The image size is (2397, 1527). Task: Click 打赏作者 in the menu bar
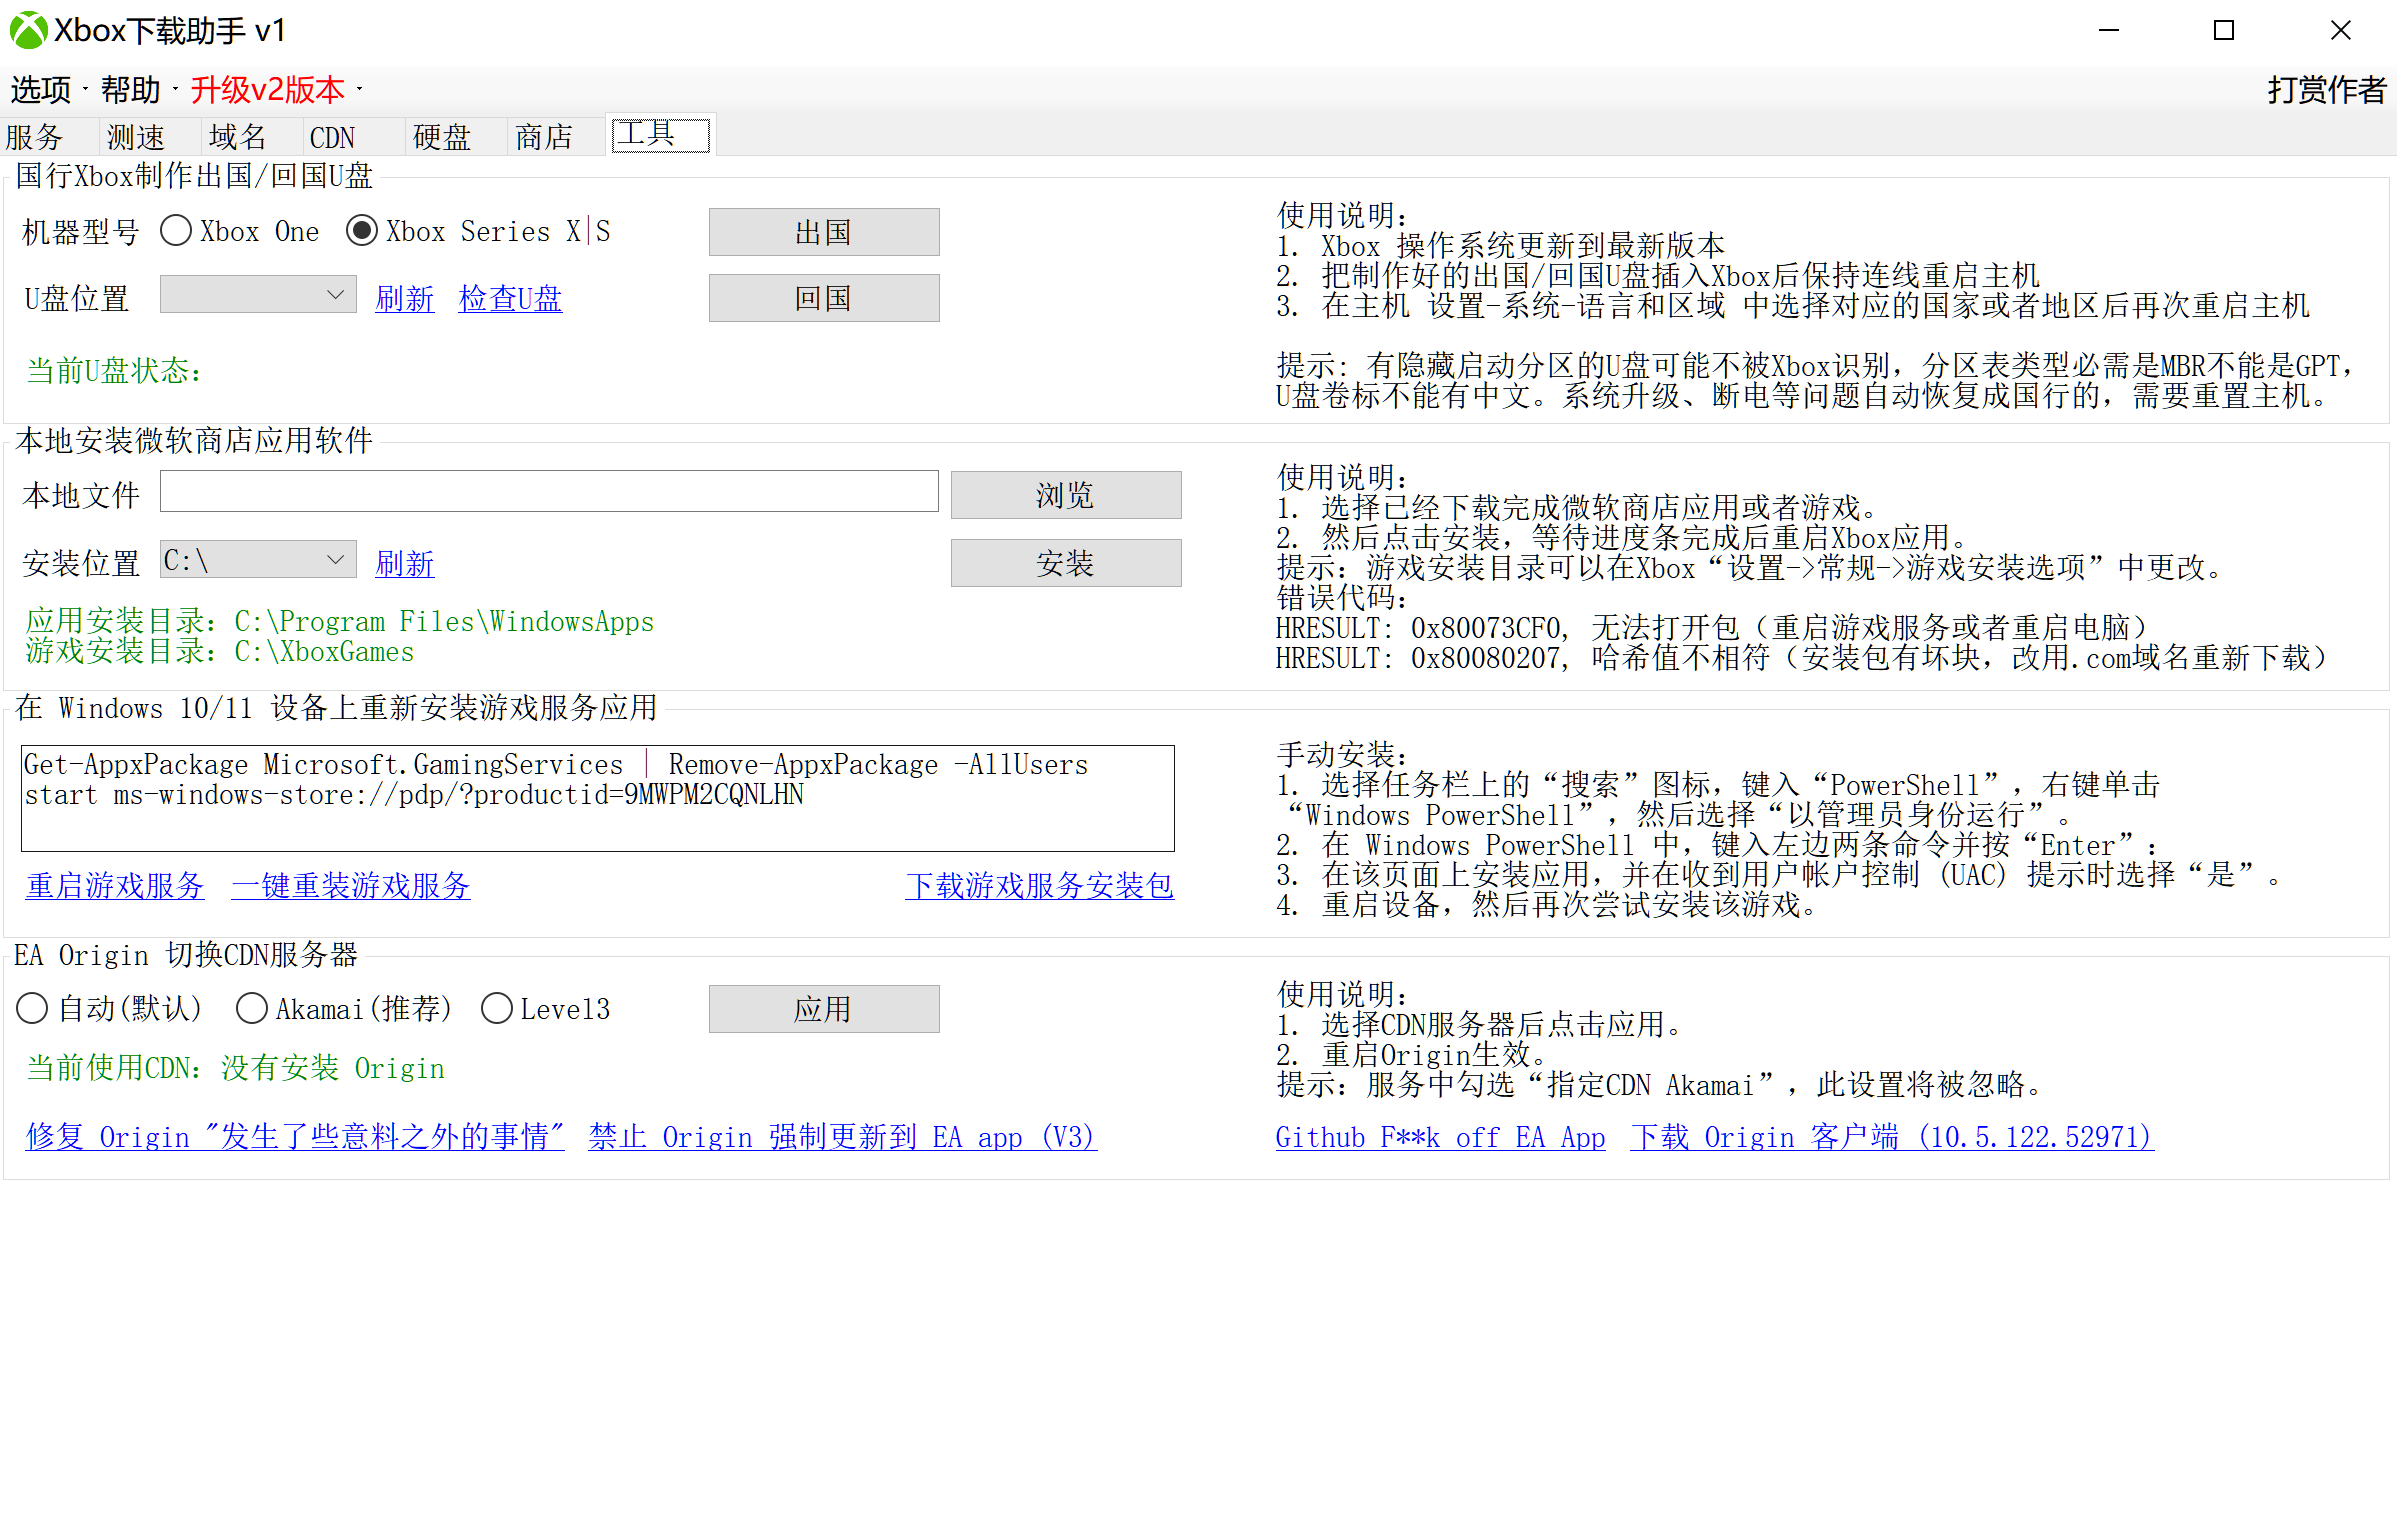2326,90
